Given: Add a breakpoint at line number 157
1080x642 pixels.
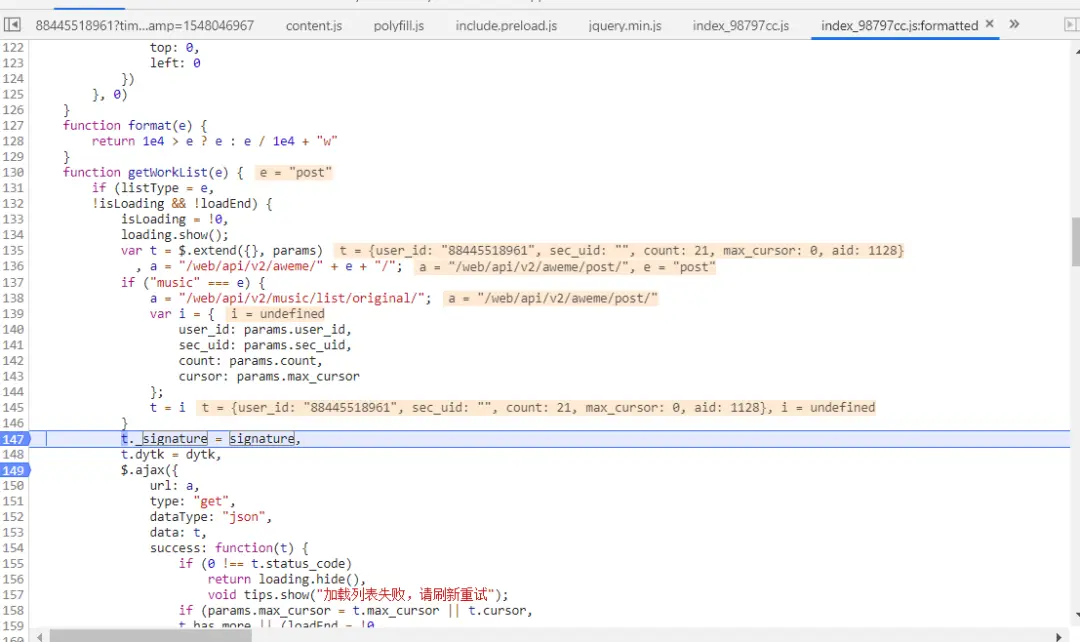Looking at the screenshot, I should click(14, 595).
